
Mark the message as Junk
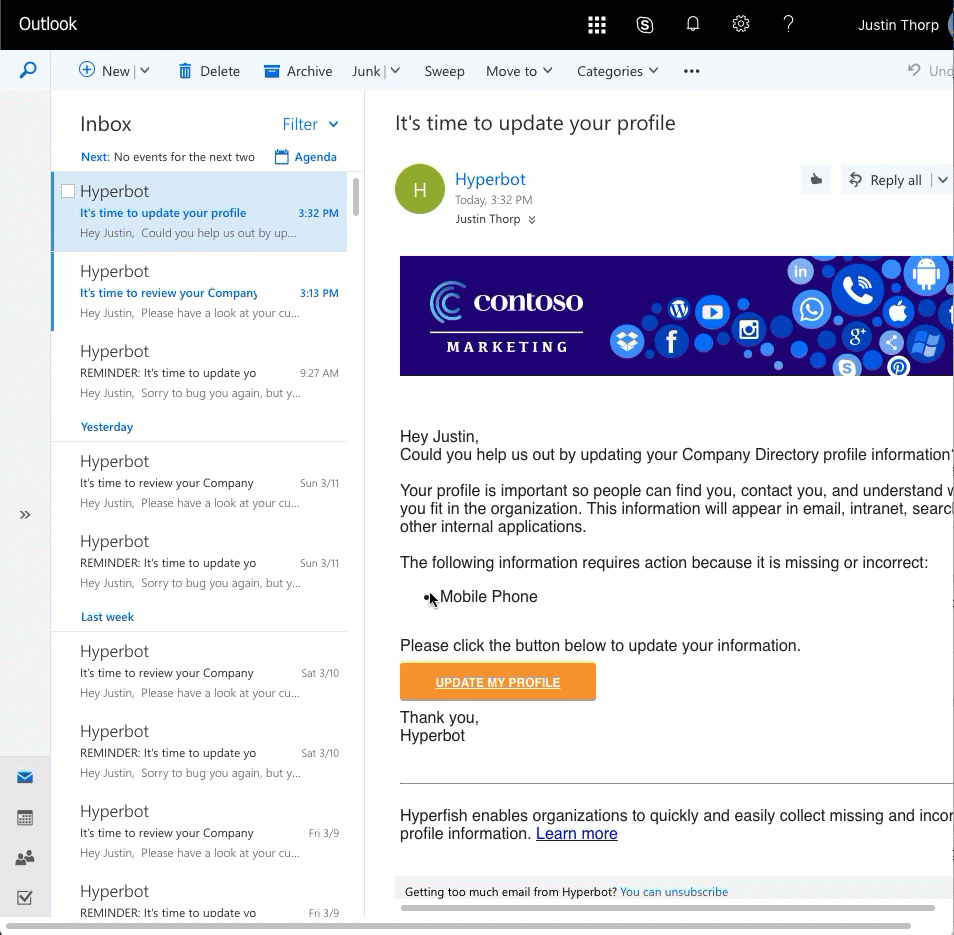tap(366, 71)
